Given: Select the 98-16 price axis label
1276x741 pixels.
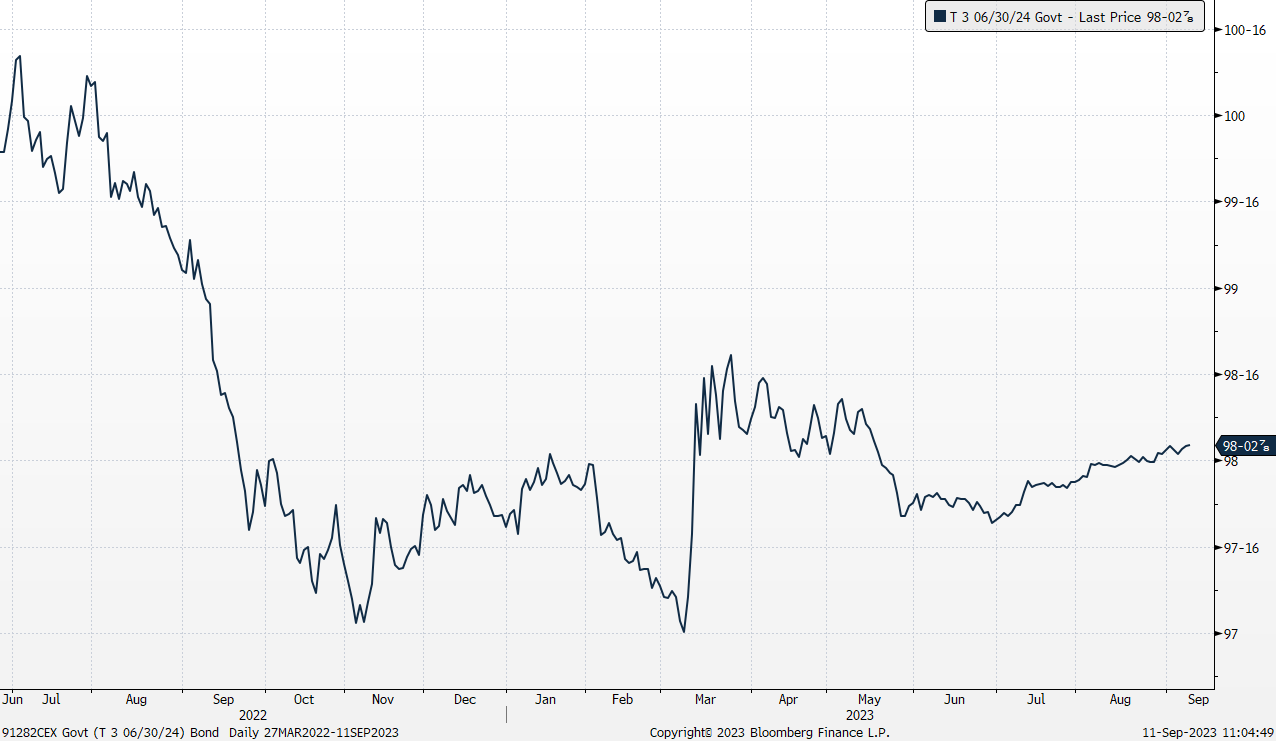Looking at the screenshot, I should [x=1241, y=375].
